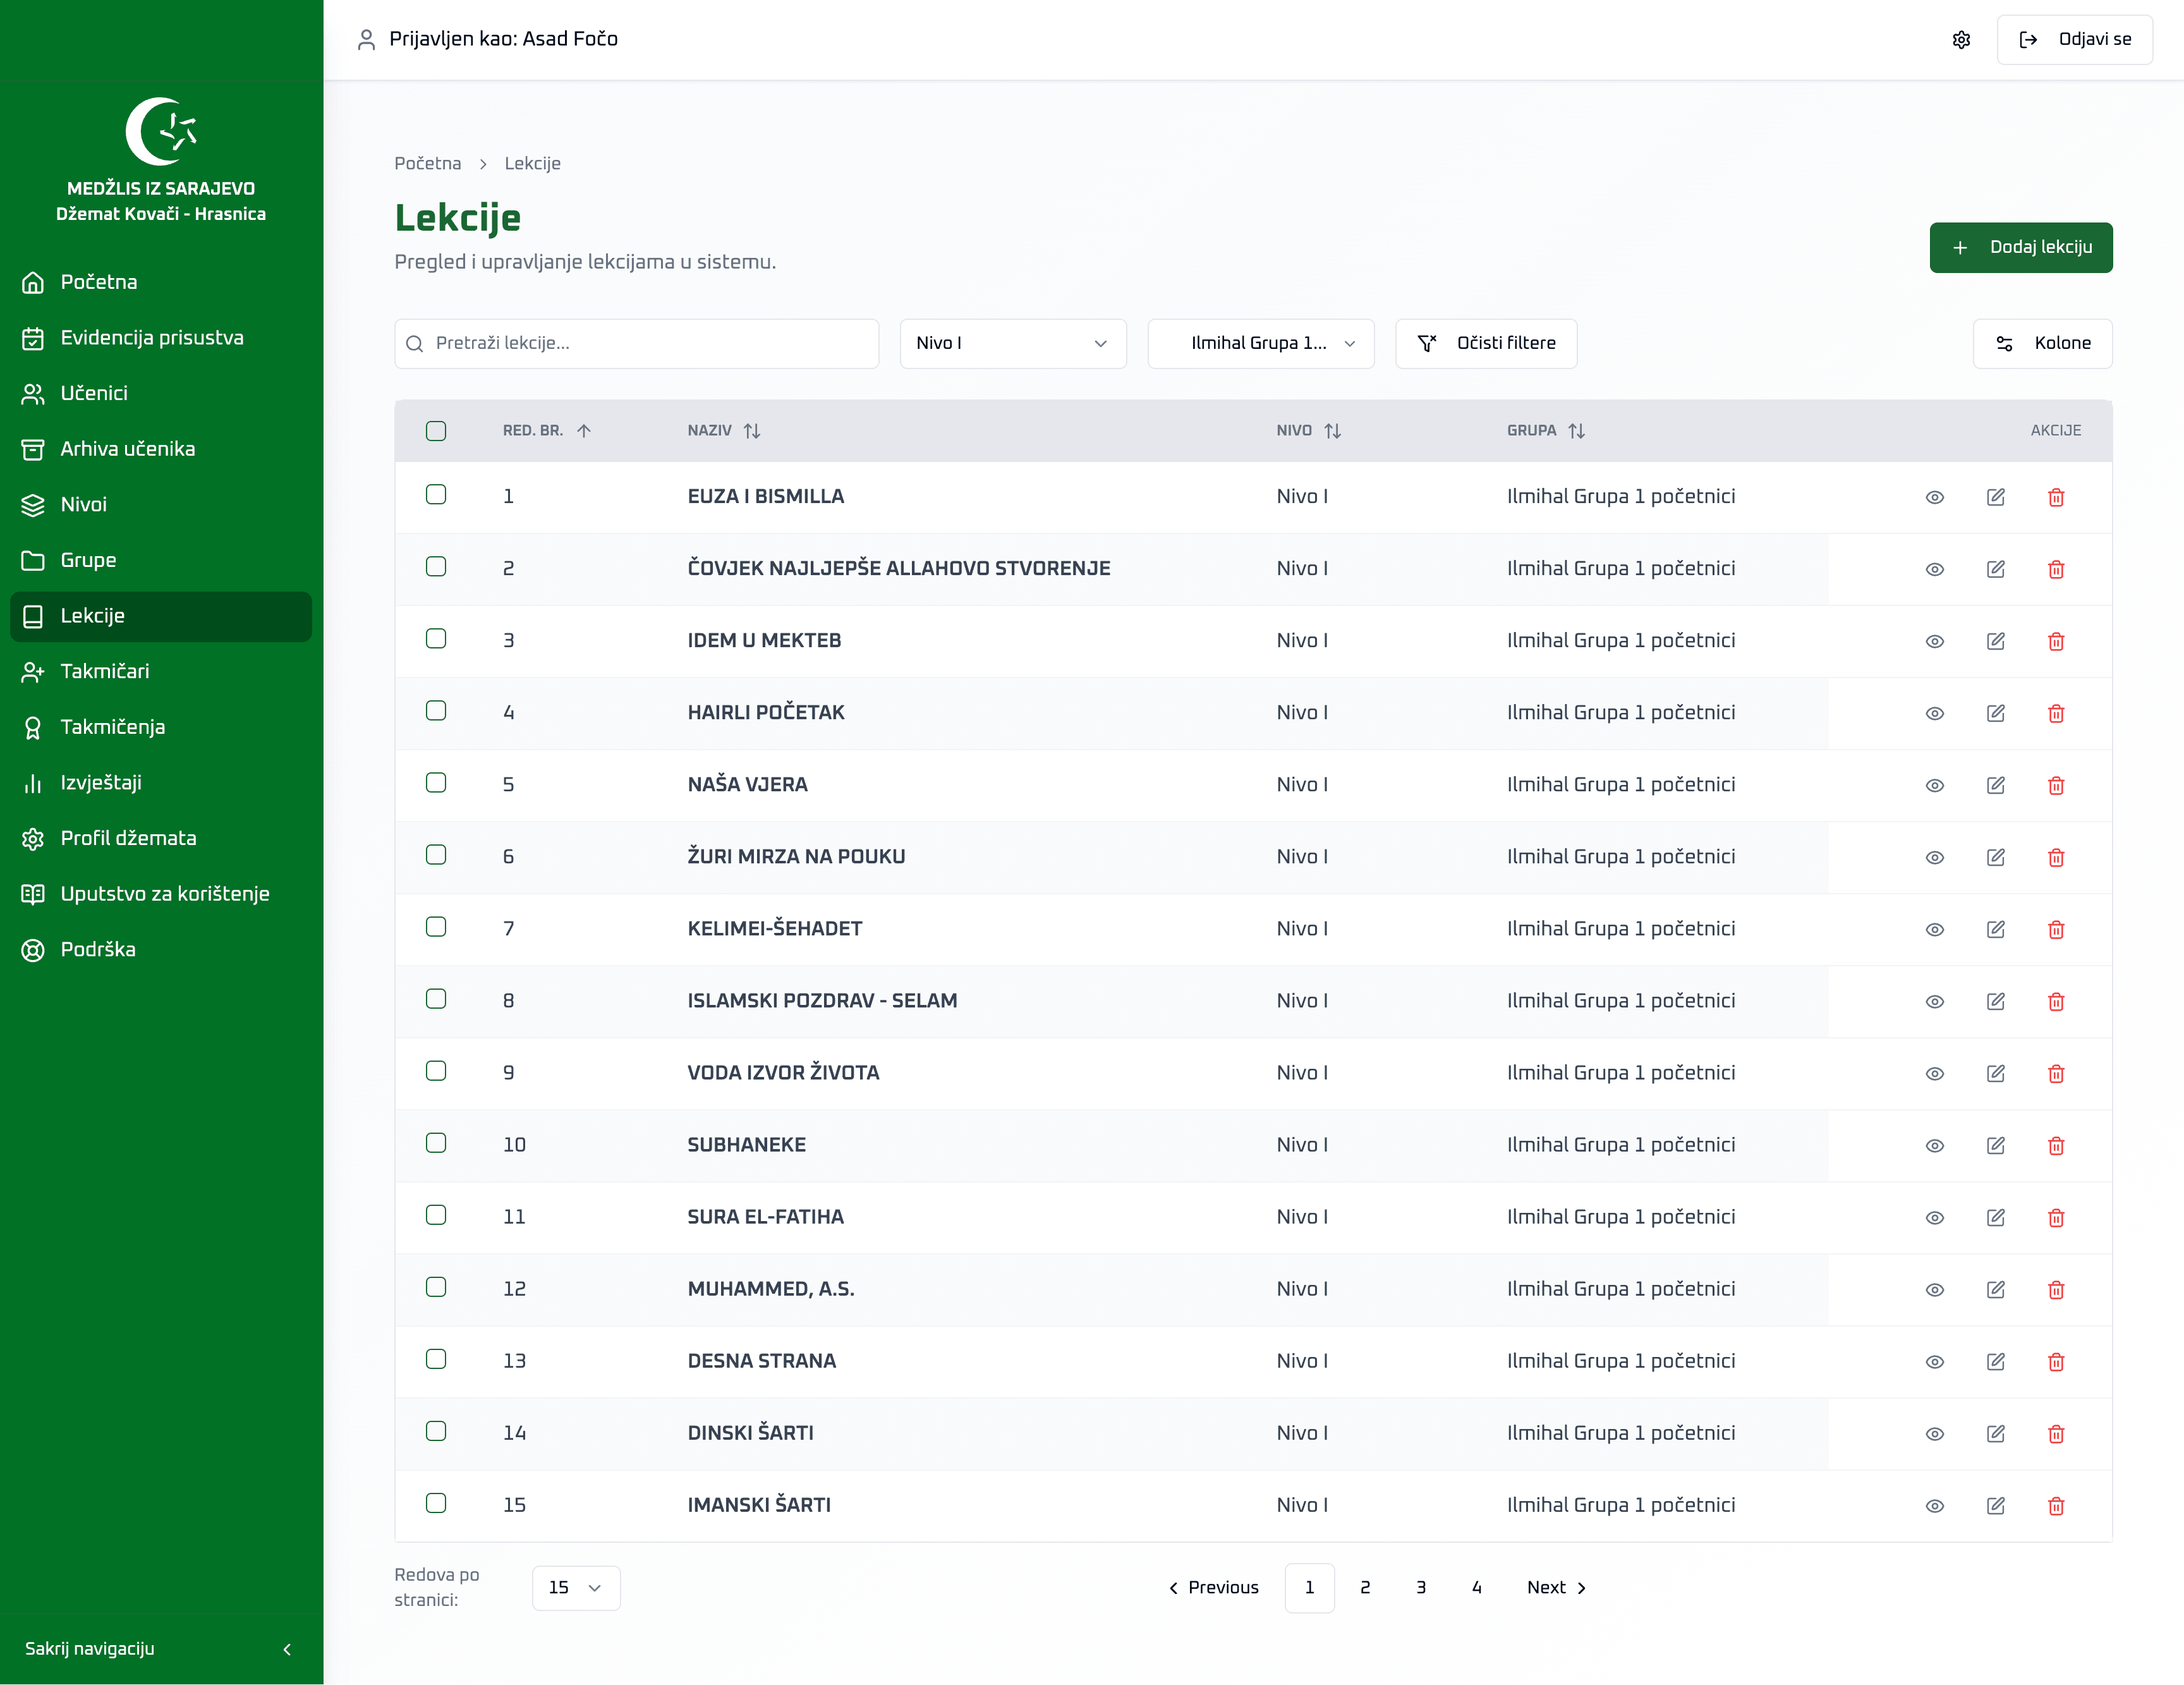Click the settings gear icon in top bar
This screenshot has height=1685, width=2184.
1961,40
